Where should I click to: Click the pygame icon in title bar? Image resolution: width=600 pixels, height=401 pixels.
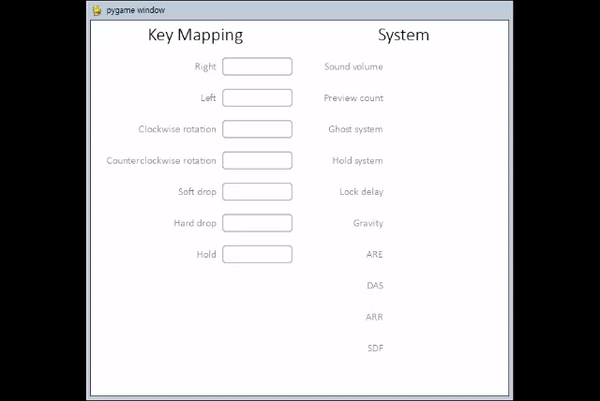tap(97, 10)
